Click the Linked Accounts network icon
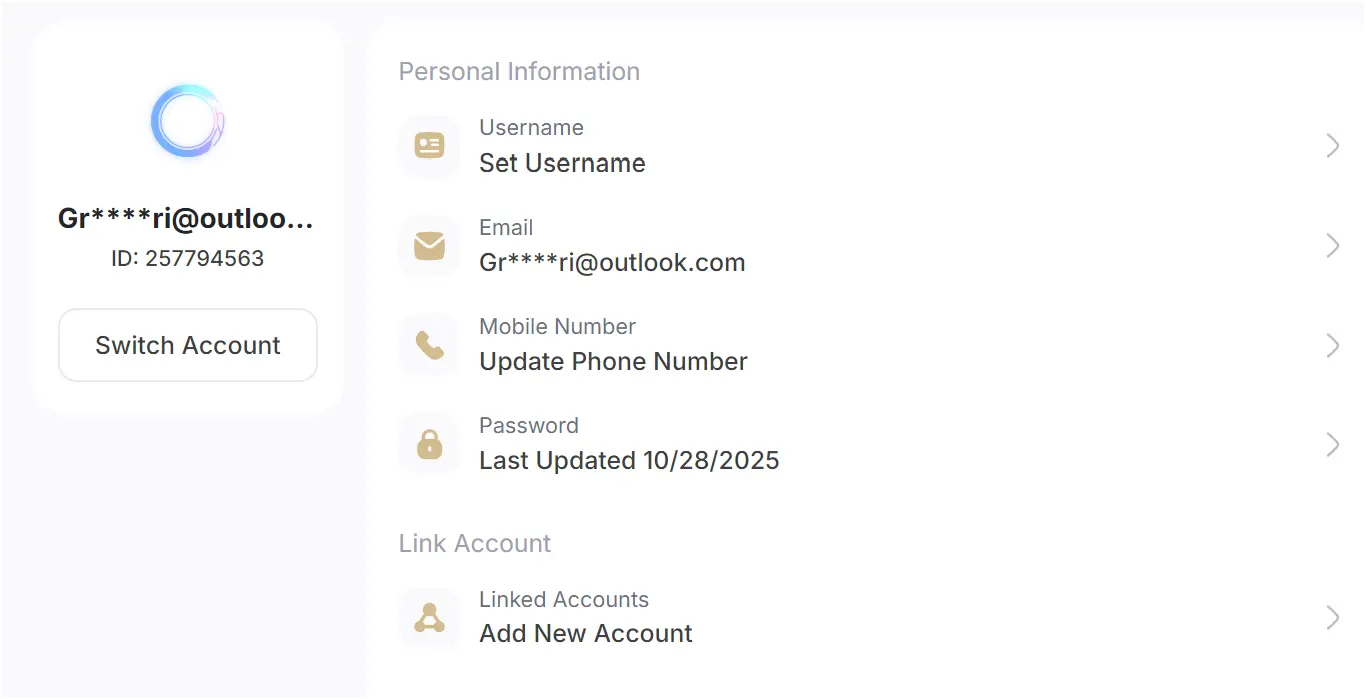 point(429,618)
